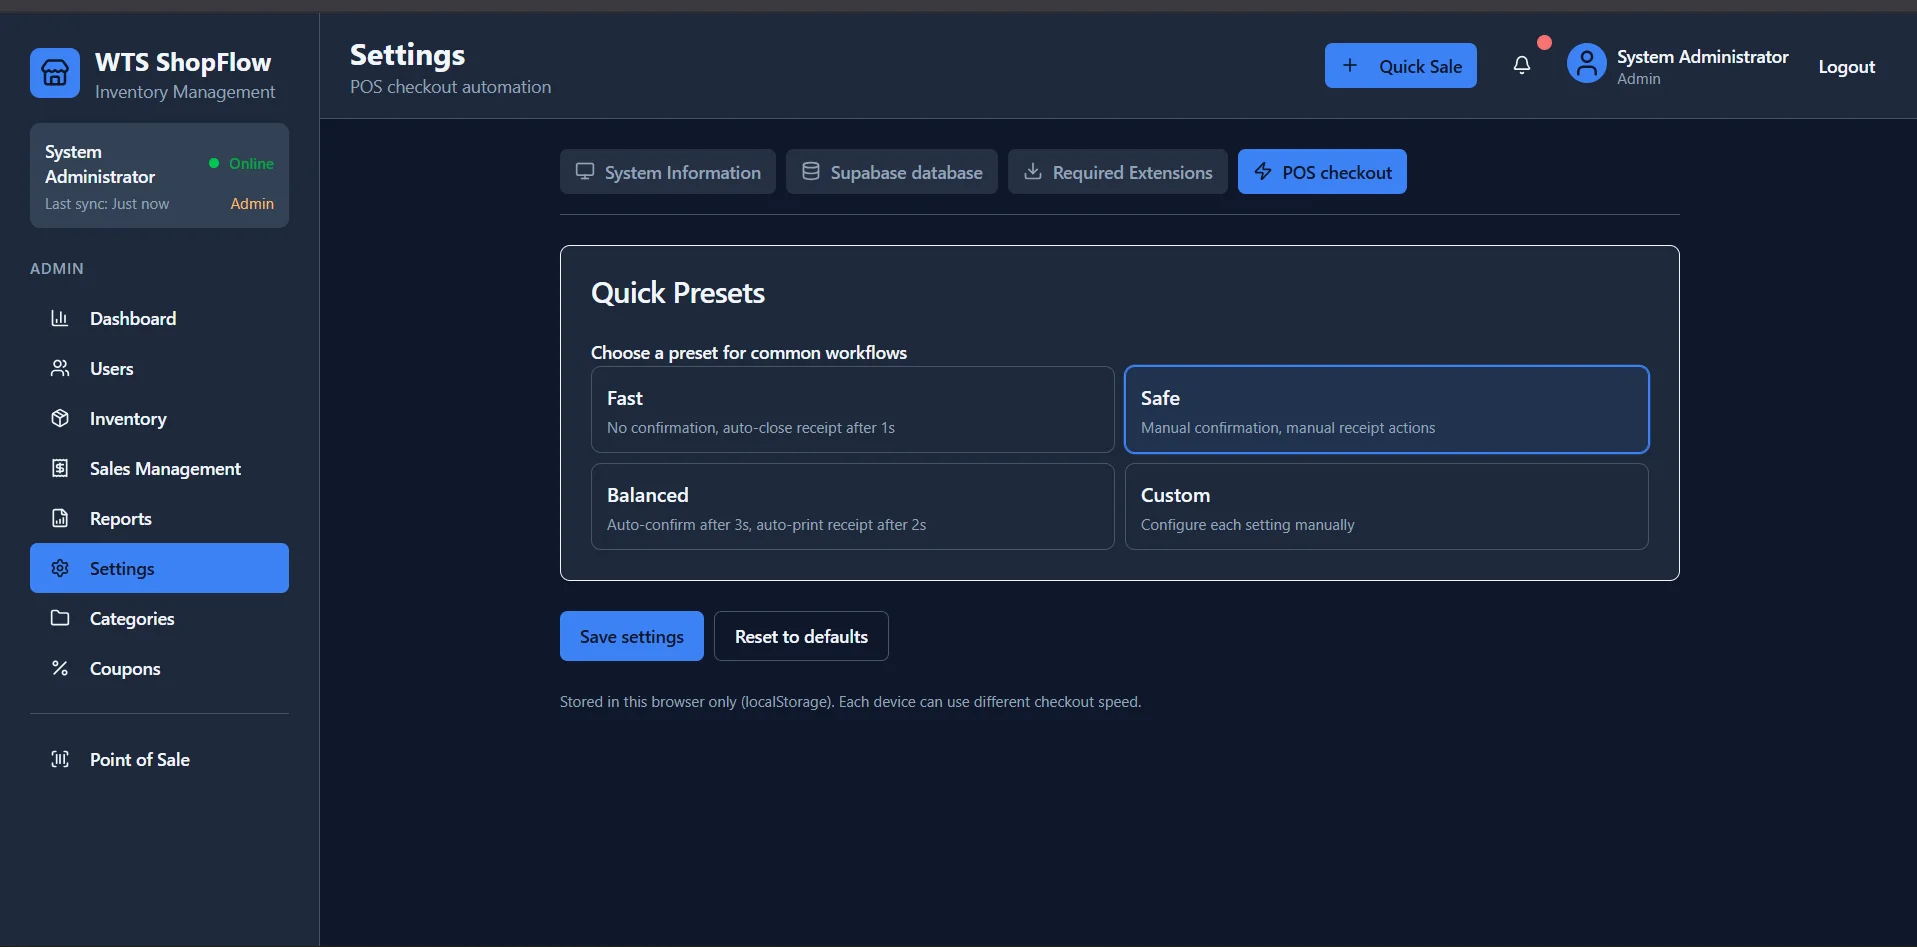
Task: Click the Users people icon
Action: (x=60, y=368)
